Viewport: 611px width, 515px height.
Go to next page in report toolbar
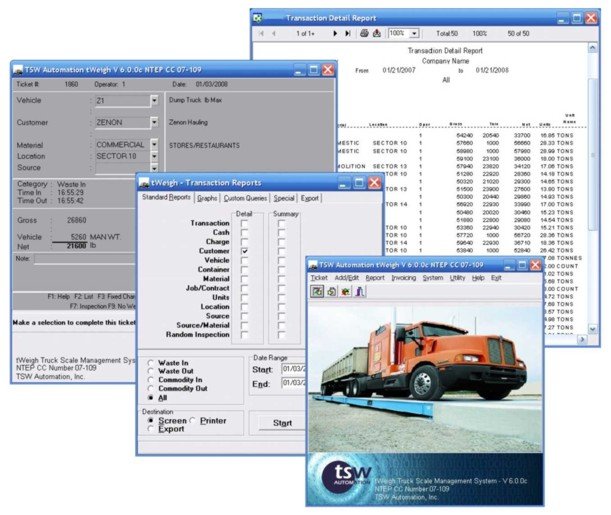pos(335,34)
